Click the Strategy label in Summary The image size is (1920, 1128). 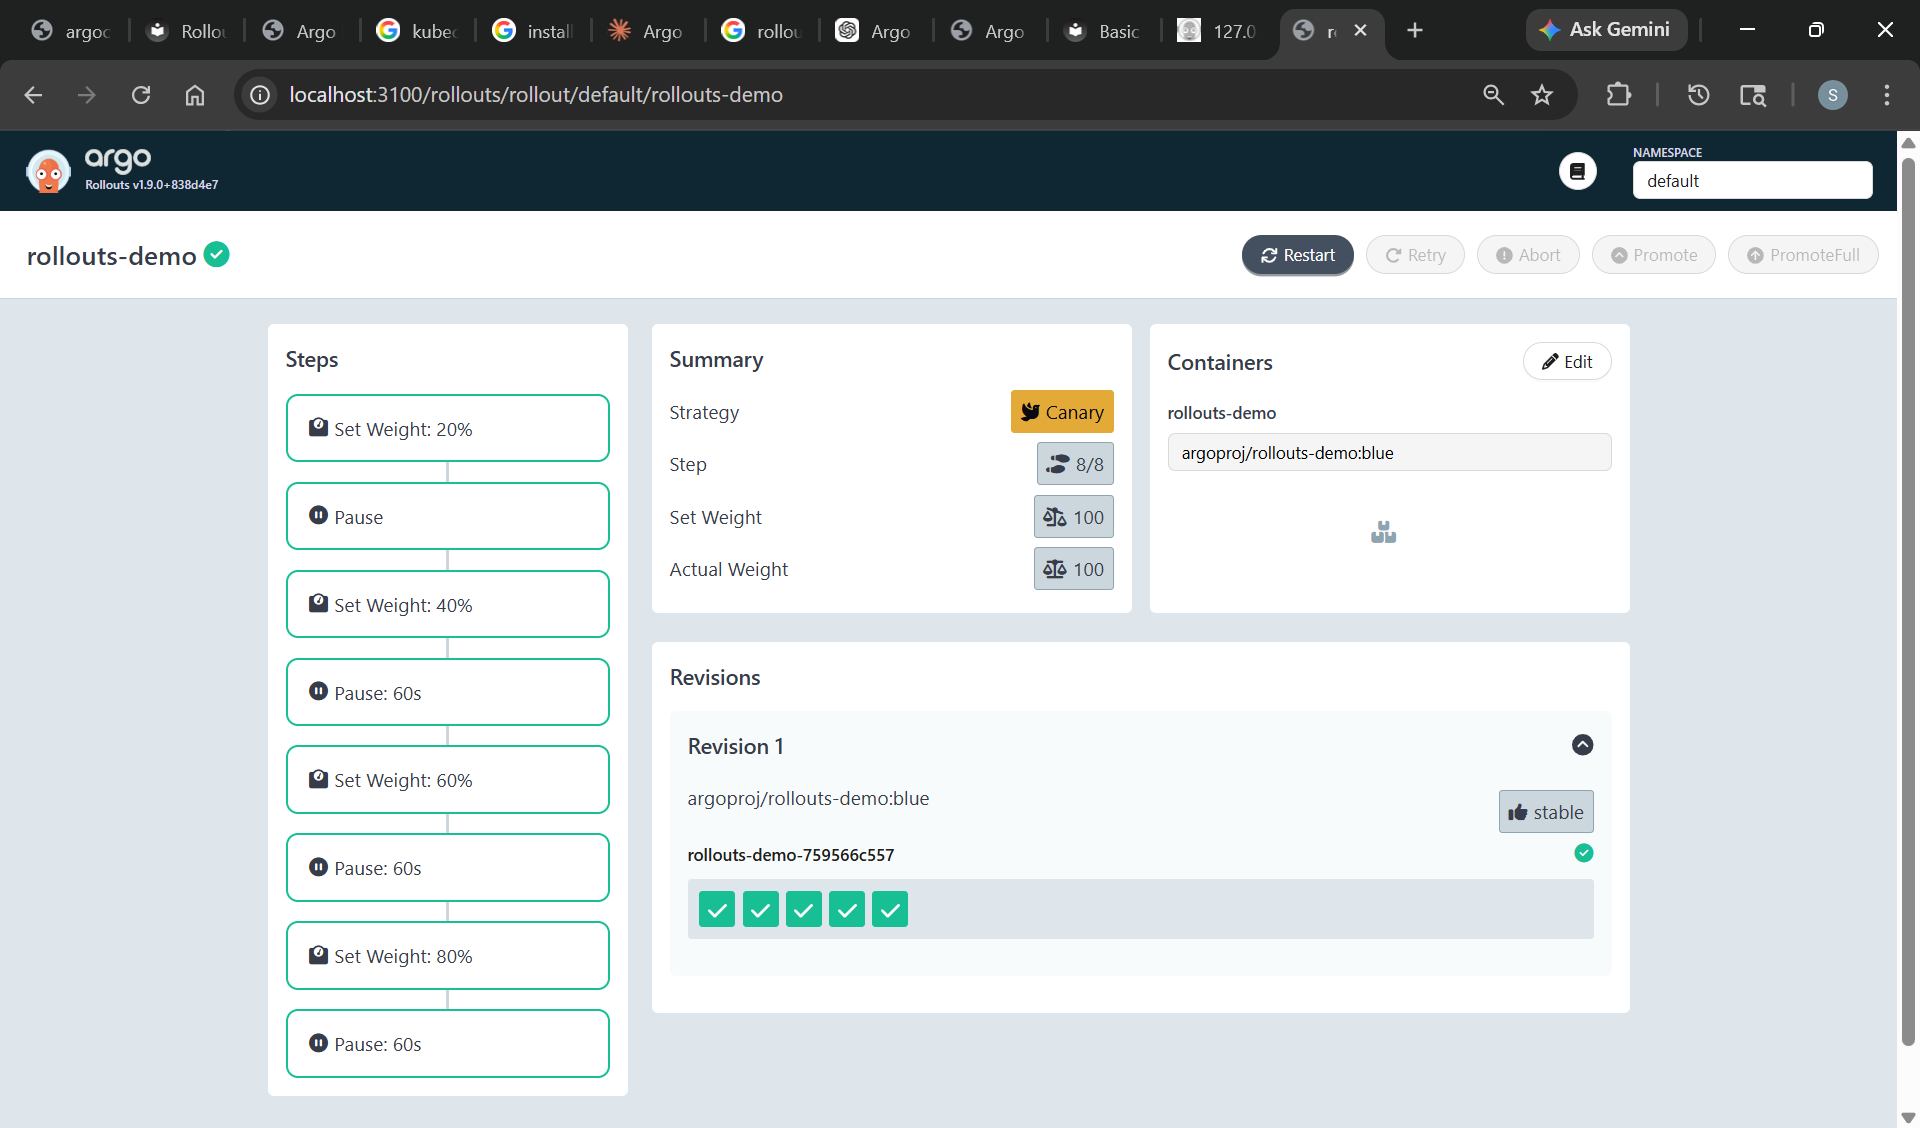[704, 412]
